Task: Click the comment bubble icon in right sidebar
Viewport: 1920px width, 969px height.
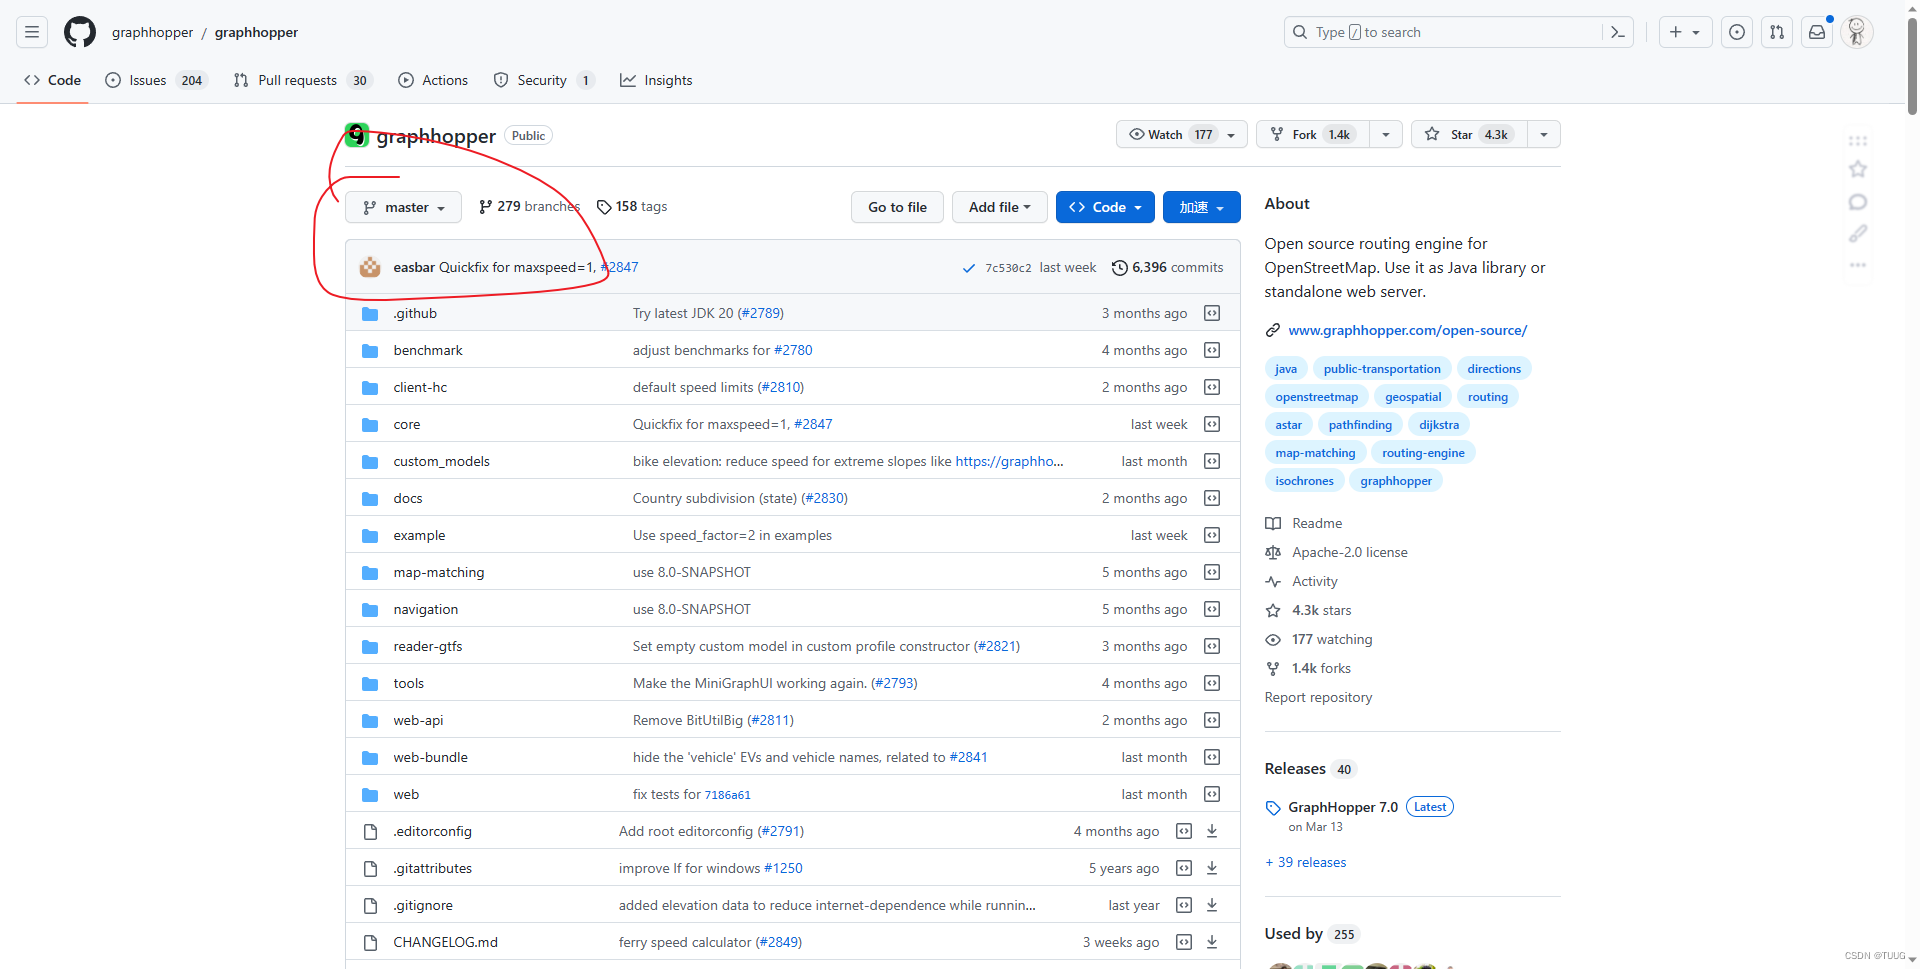Action: pyautogui.click(x=1858, y=202)
